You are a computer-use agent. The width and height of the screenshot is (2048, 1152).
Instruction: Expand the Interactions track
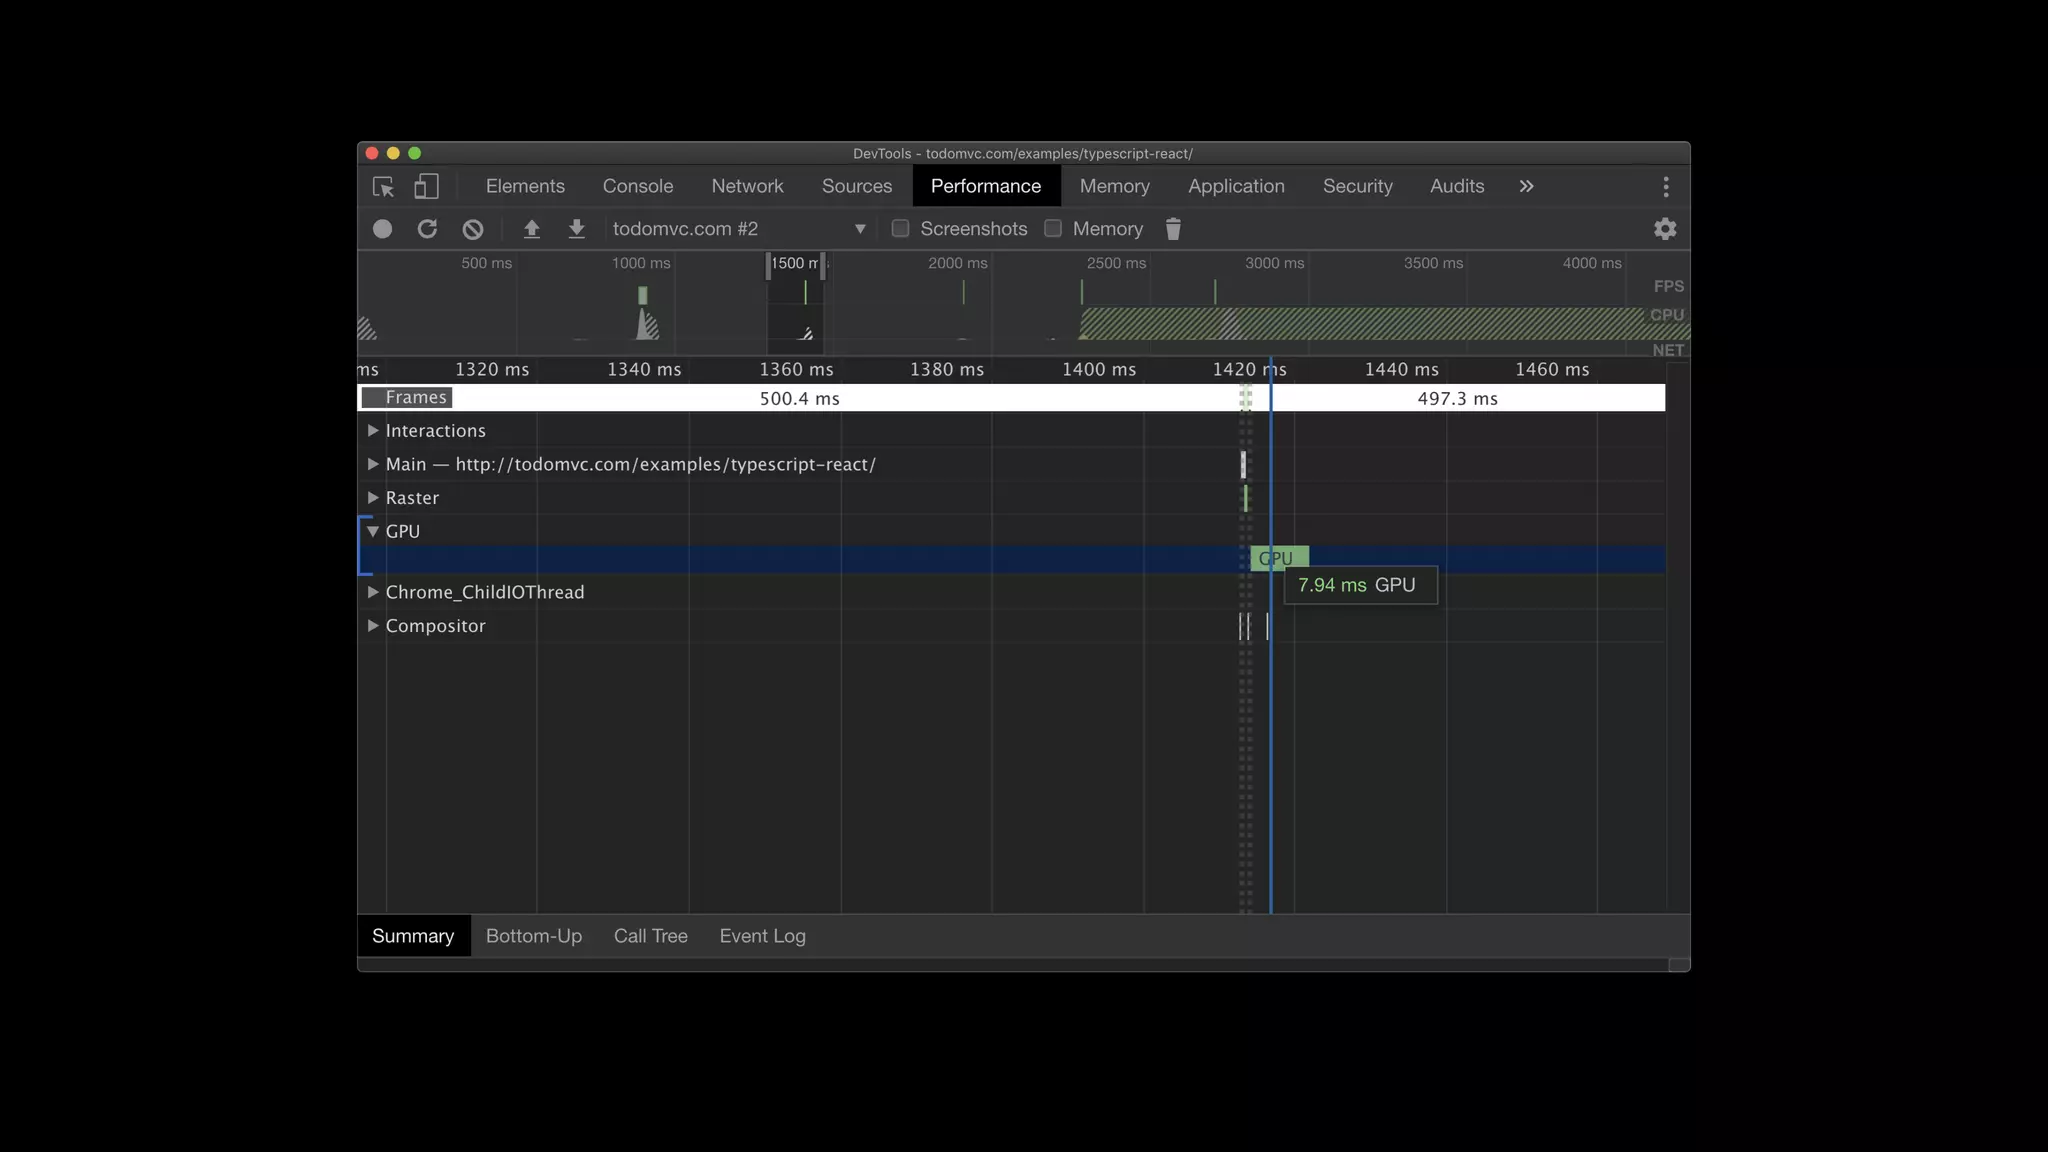(x=373, y=431)
